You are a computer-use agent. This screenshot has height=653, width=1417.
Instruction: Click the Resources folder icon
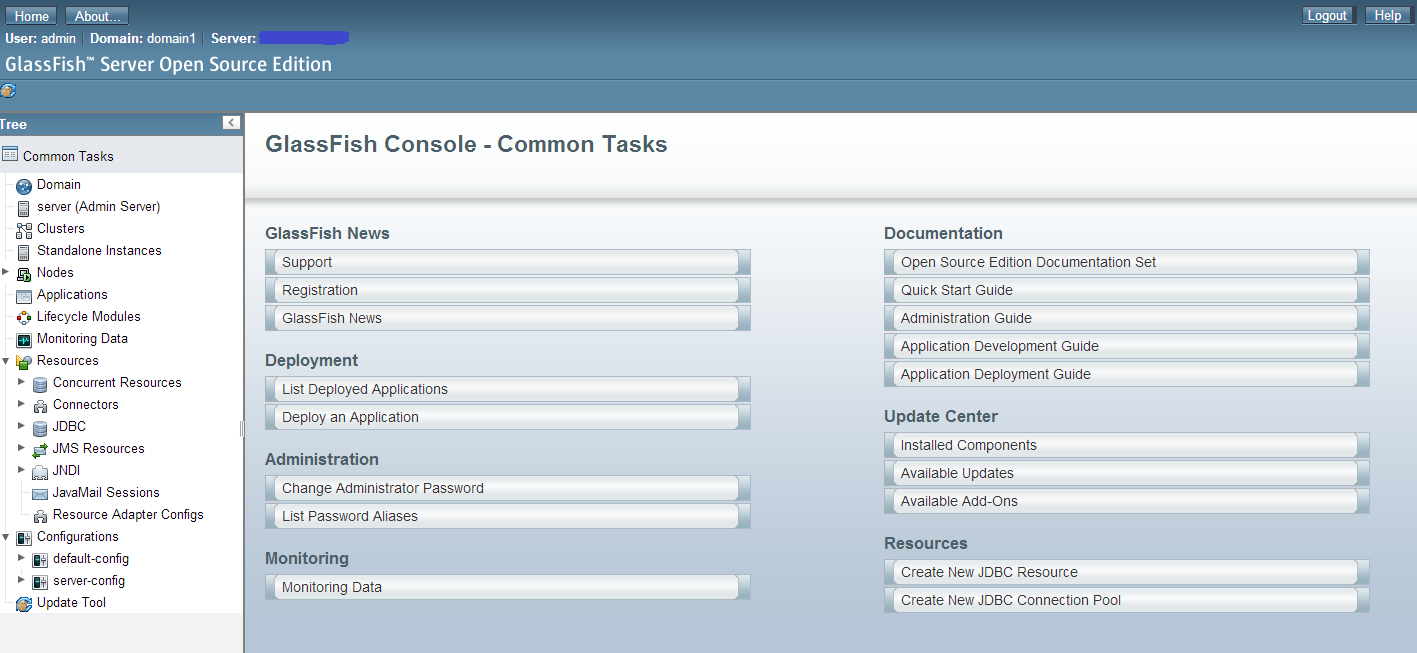24,361
